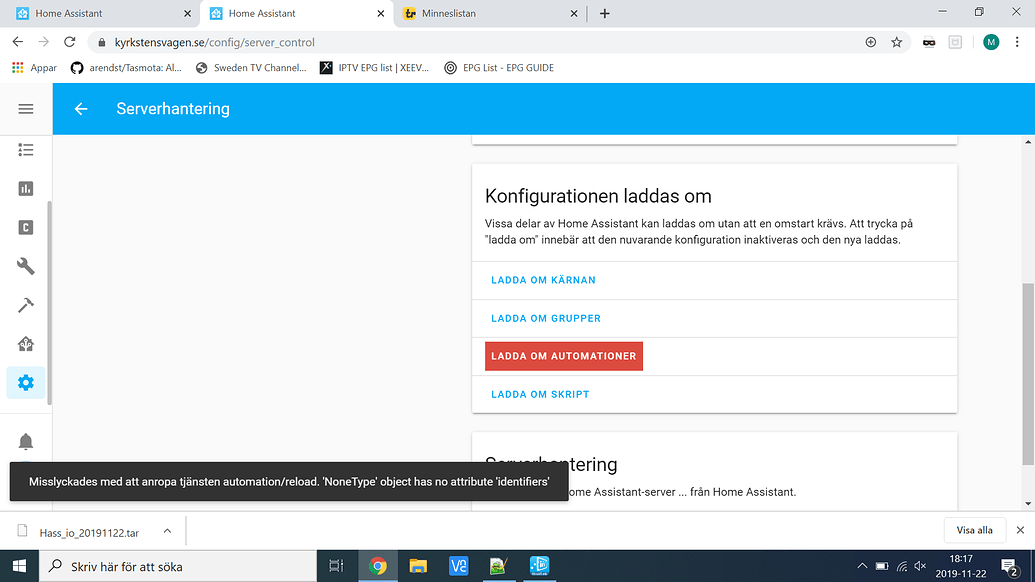1035x582 pixels.
Task: Switch to the first Home Assistant tab
Action: (x=100, y=14)
